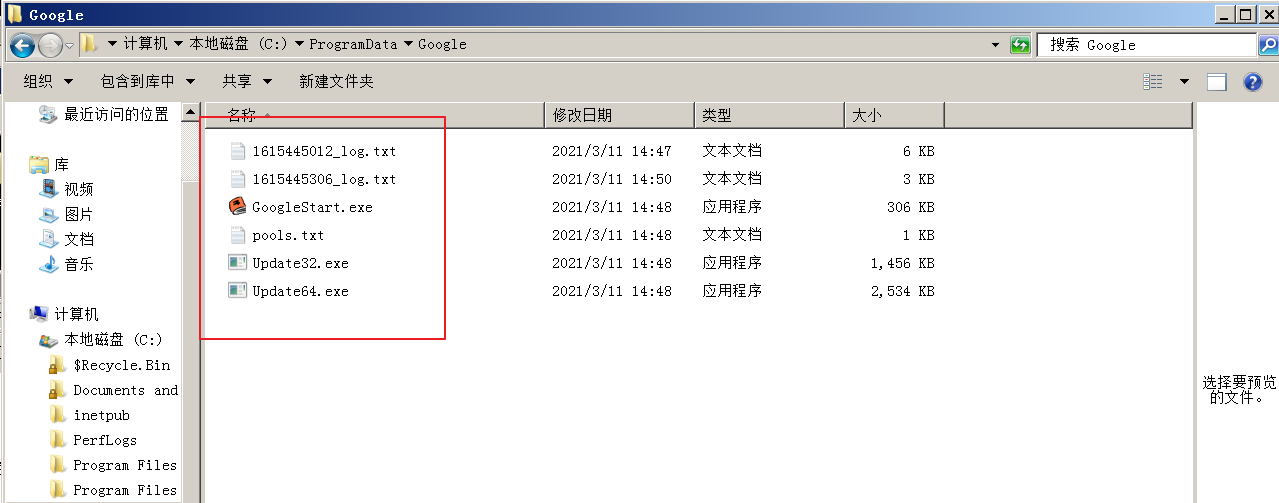This screenshot has height=503, width=1279.
Task: Open 最近访问的位置 in the sidebar
Action: point(116,114)
